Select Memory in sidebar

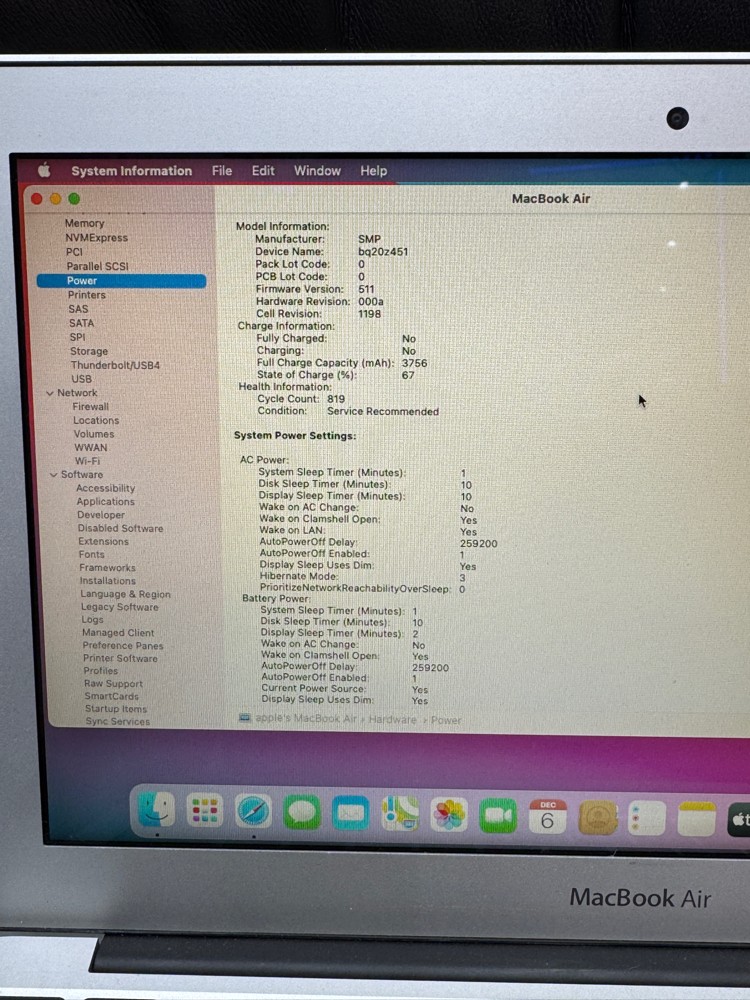coord(84,223)
